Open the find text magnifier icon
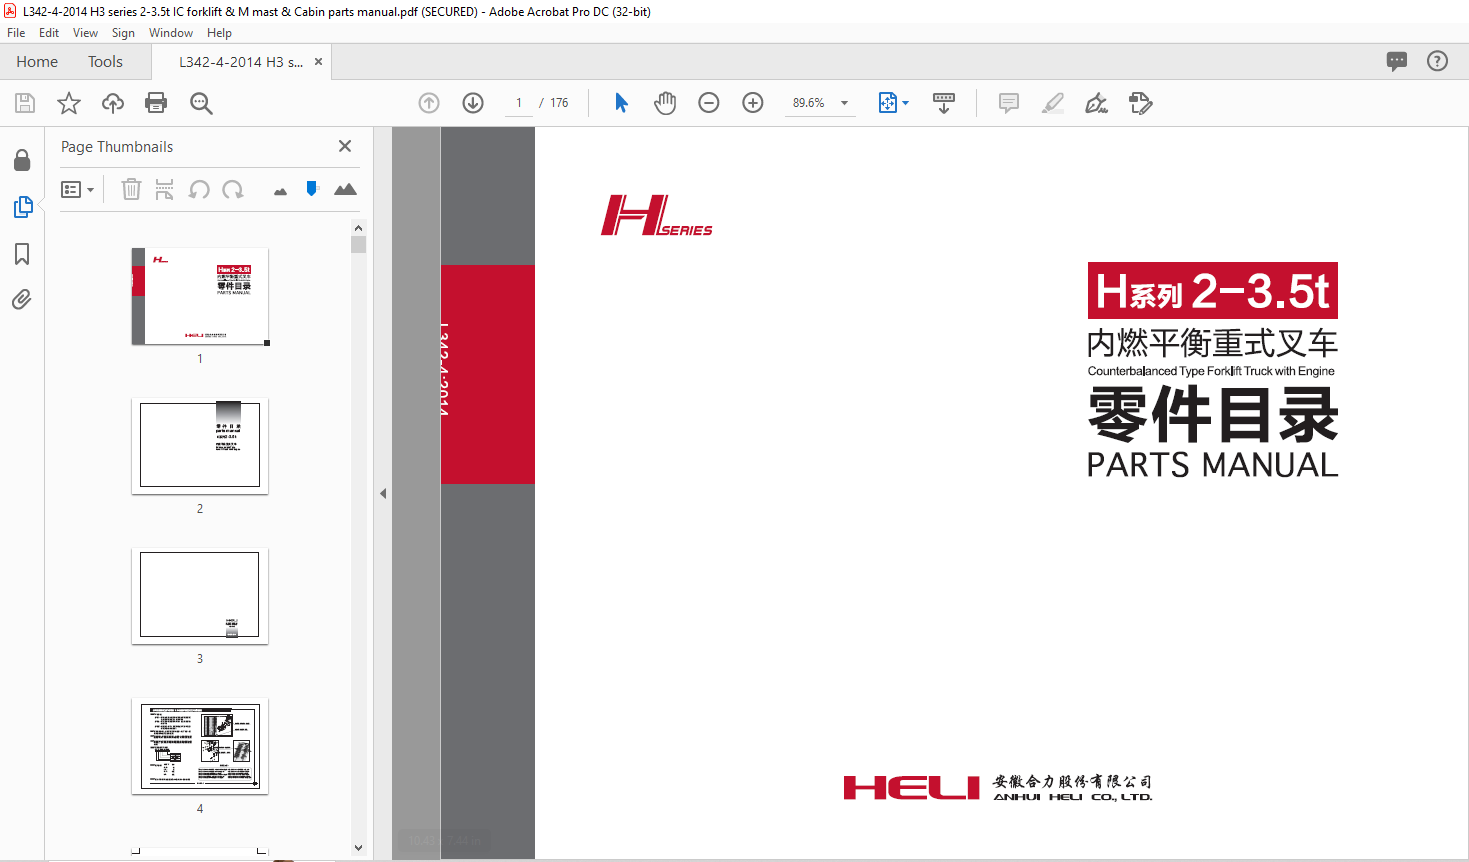Viewport: 1469px width, 862px height. (201, 103)
